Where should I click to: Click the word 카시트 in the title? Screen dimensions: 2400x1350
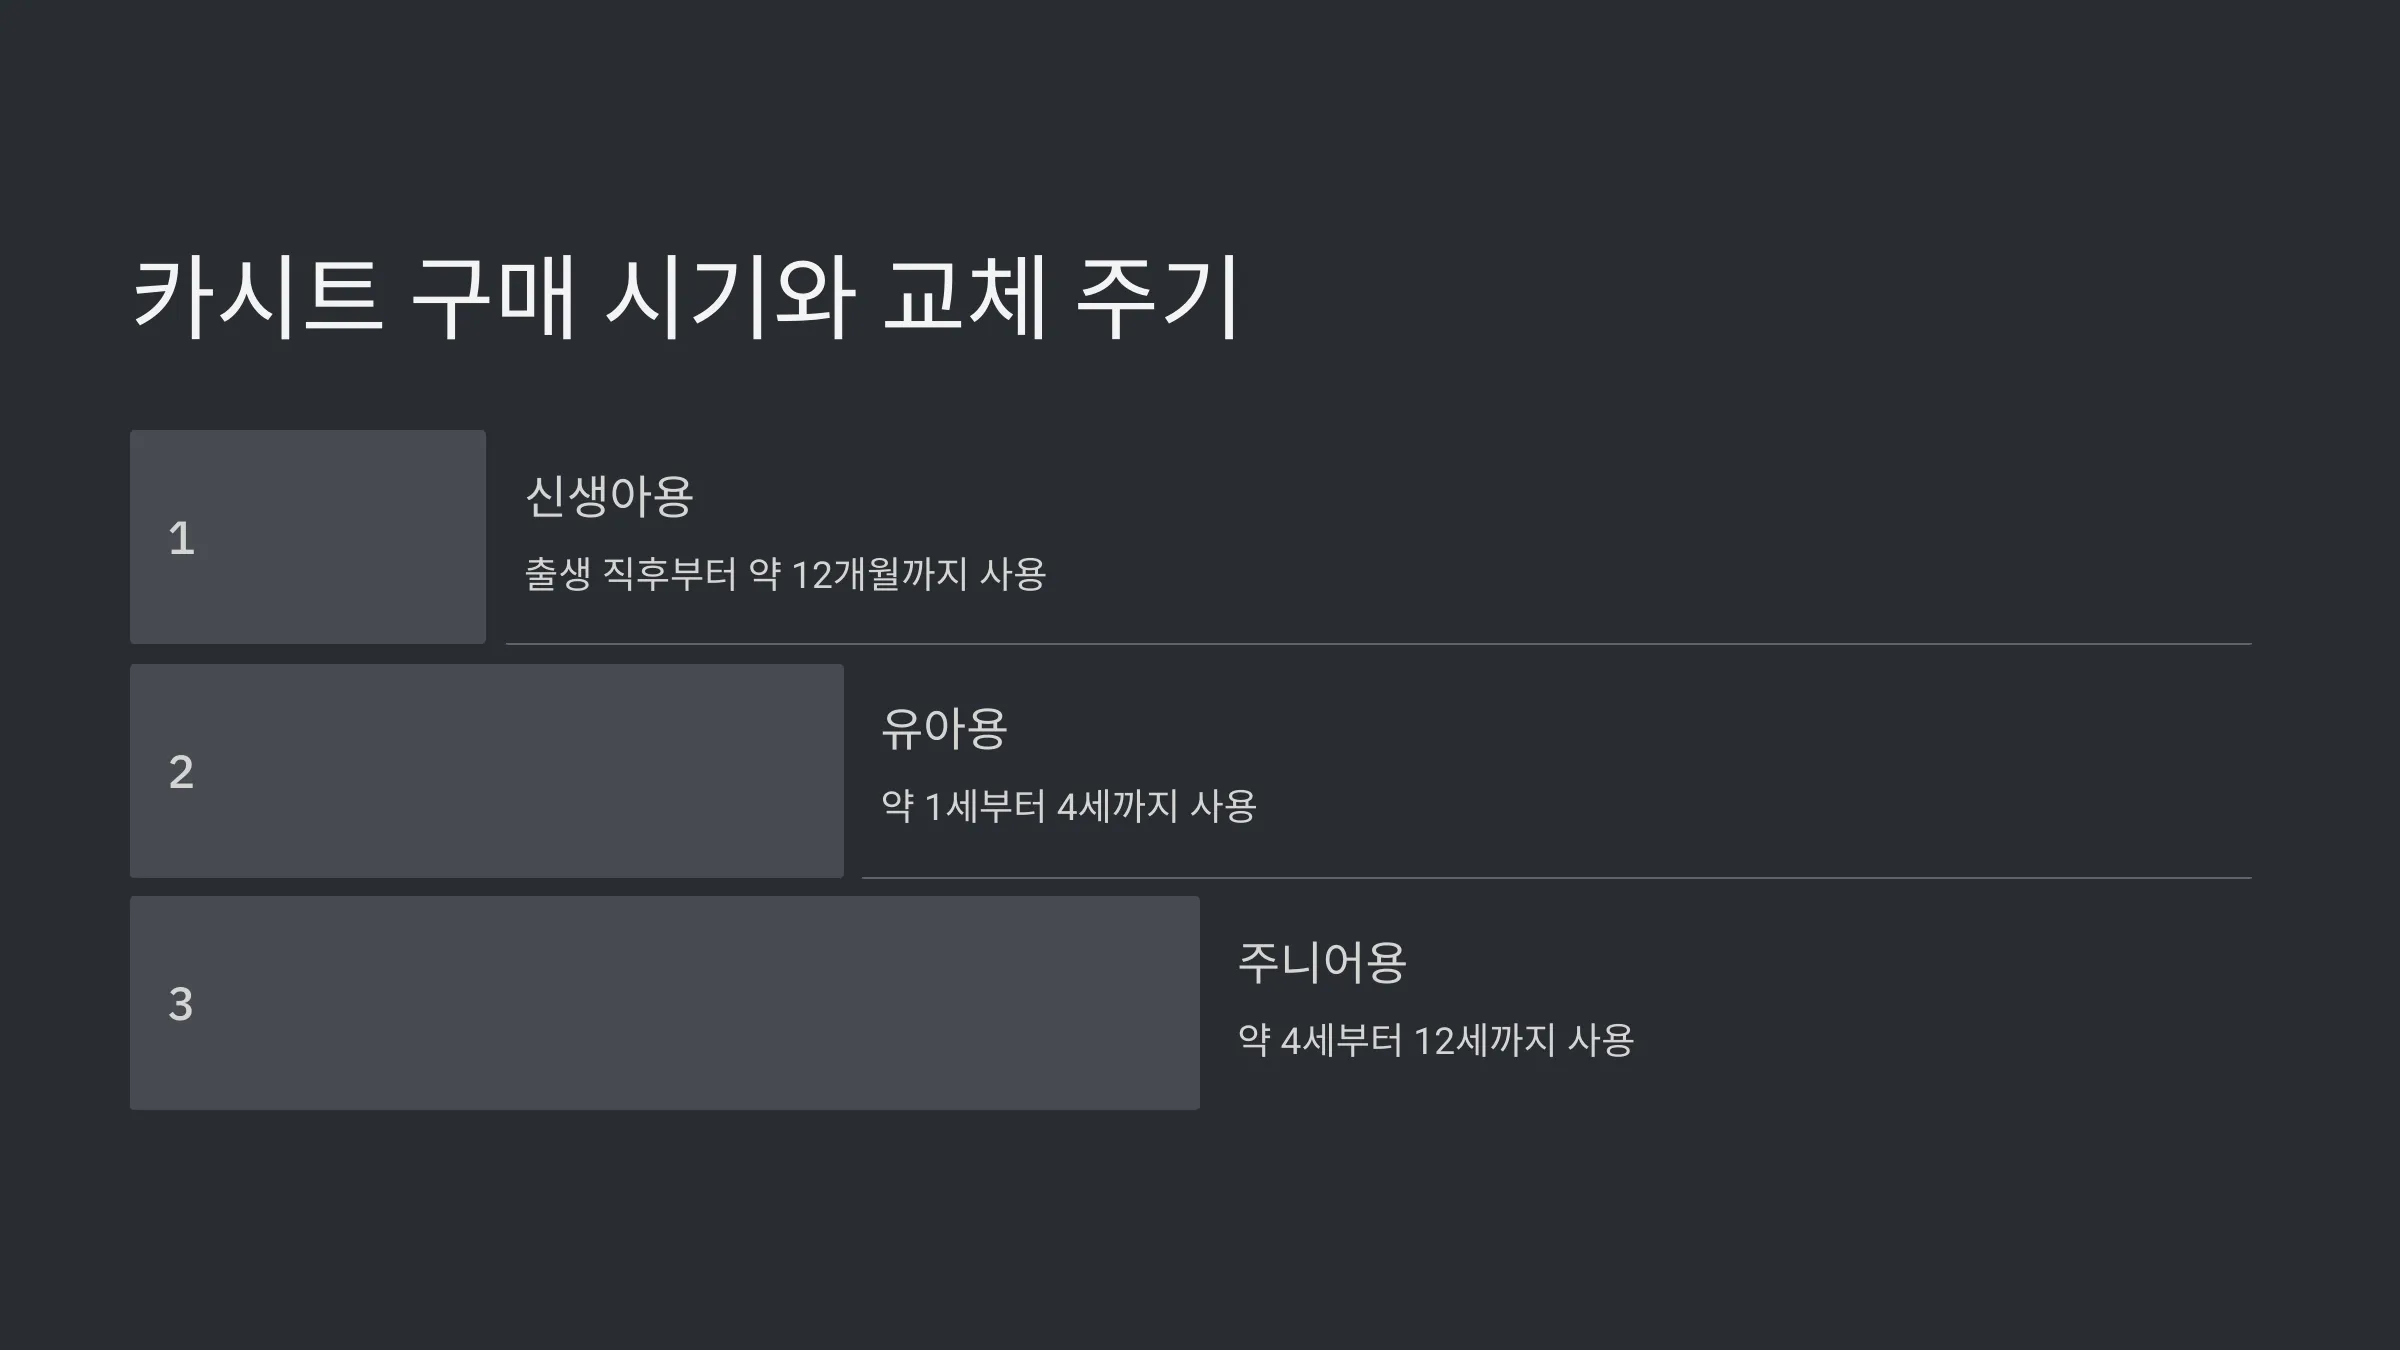coord(258,297)
